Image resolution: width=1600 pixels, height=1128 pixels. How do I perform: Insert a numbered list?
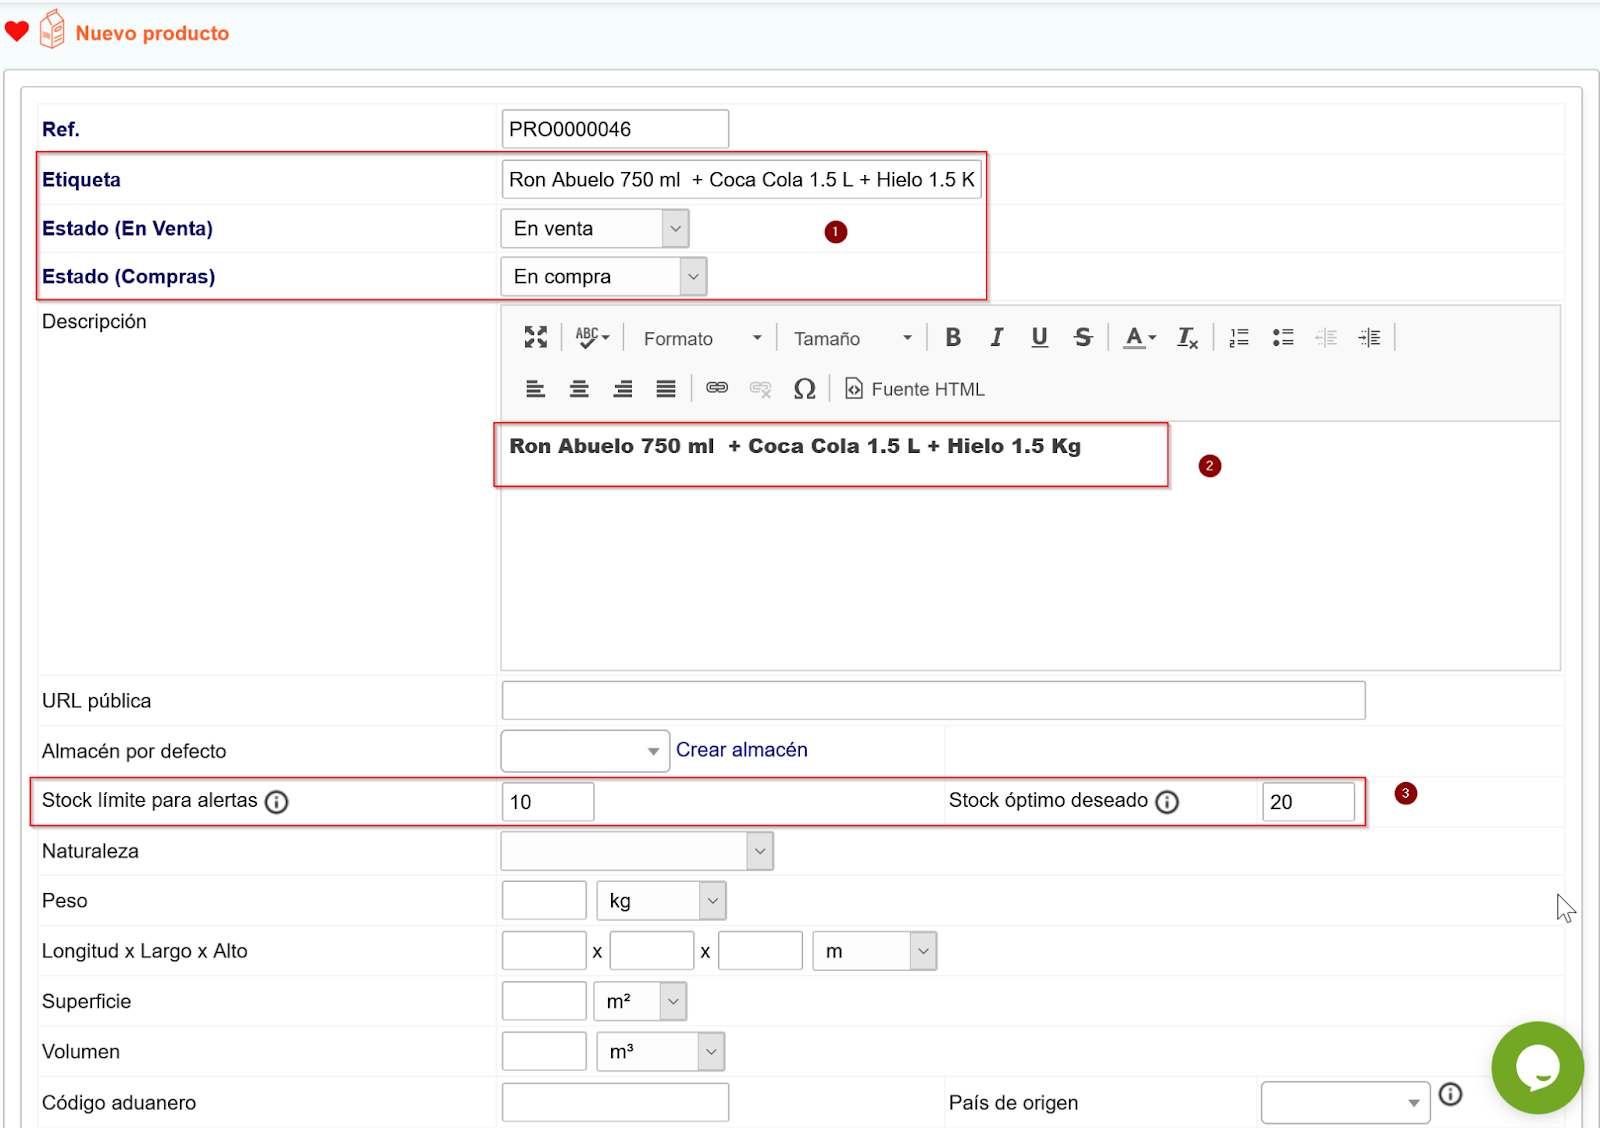pyautogui.click(x=1239, y=337)
